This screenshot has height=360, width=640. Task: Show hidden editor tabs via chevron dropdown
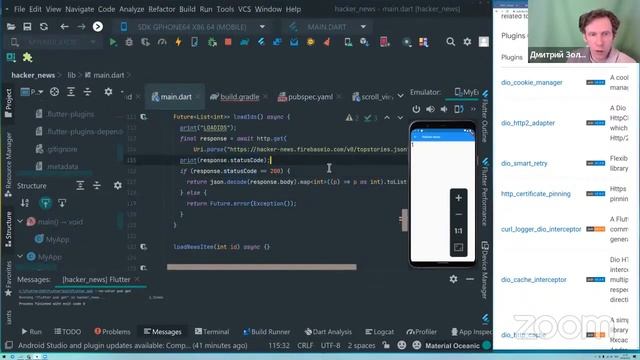click(400, 96)
